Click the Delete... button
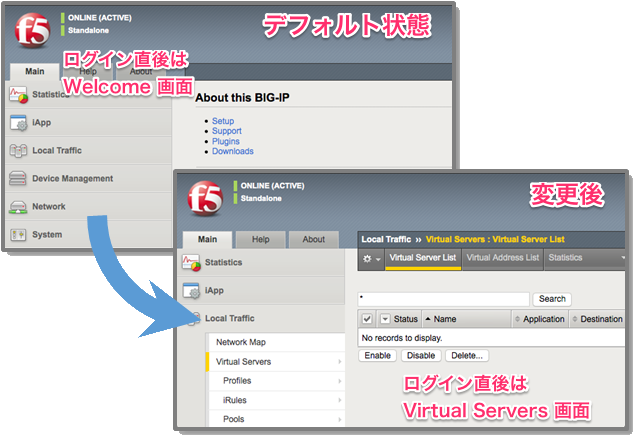This screenshot has height=442, width=640. [467, 355]
